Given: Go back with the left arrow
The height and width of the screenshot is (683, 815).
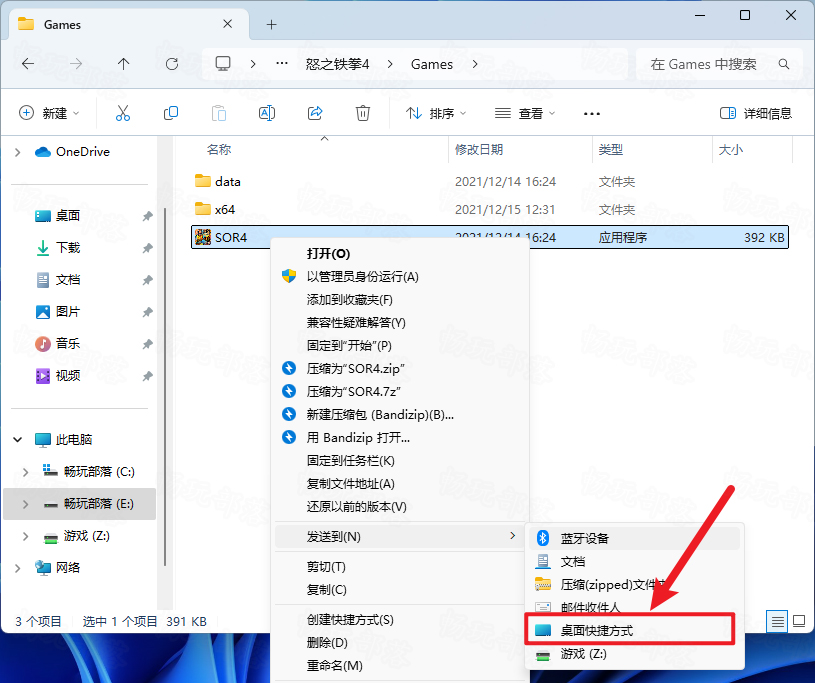Looking at the screenshot, I should click(x=28, y=64).
